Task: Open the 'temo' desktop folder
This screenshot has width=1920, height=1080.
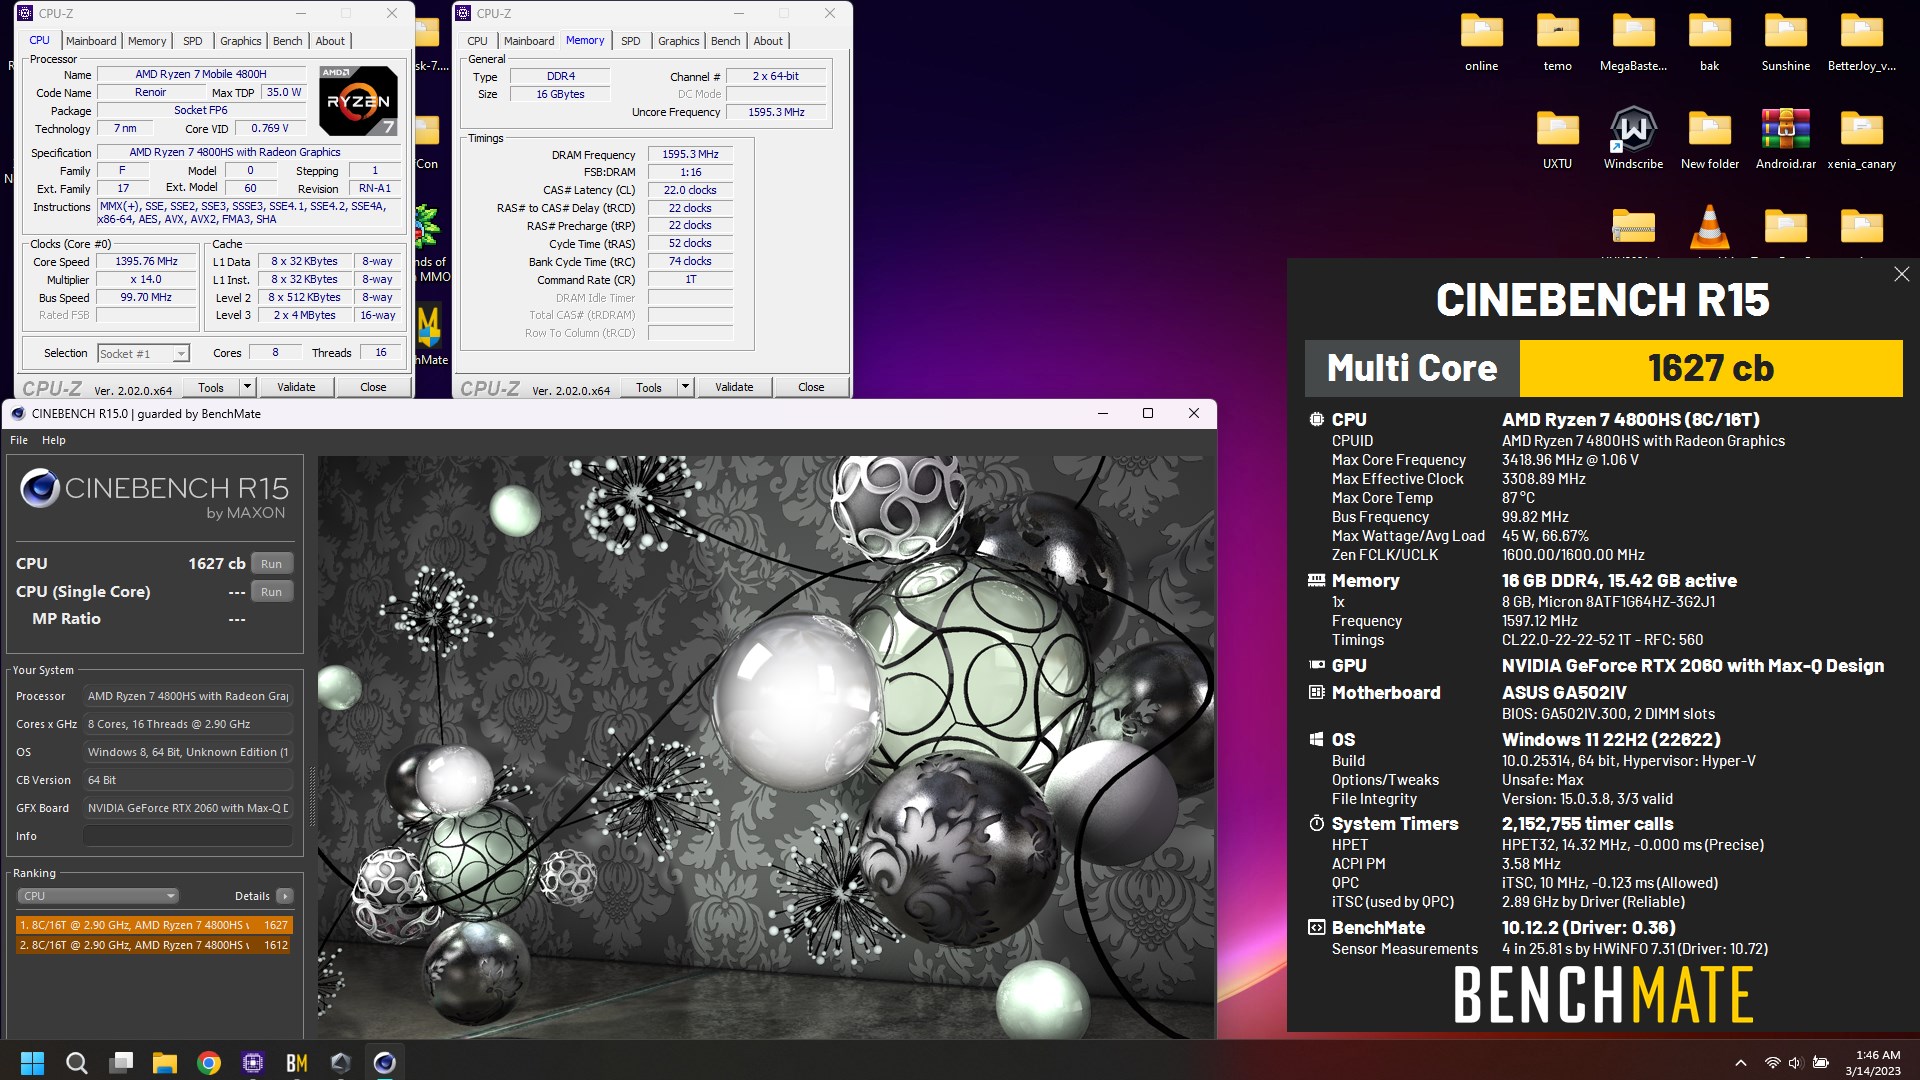Action: [1557, 42]
